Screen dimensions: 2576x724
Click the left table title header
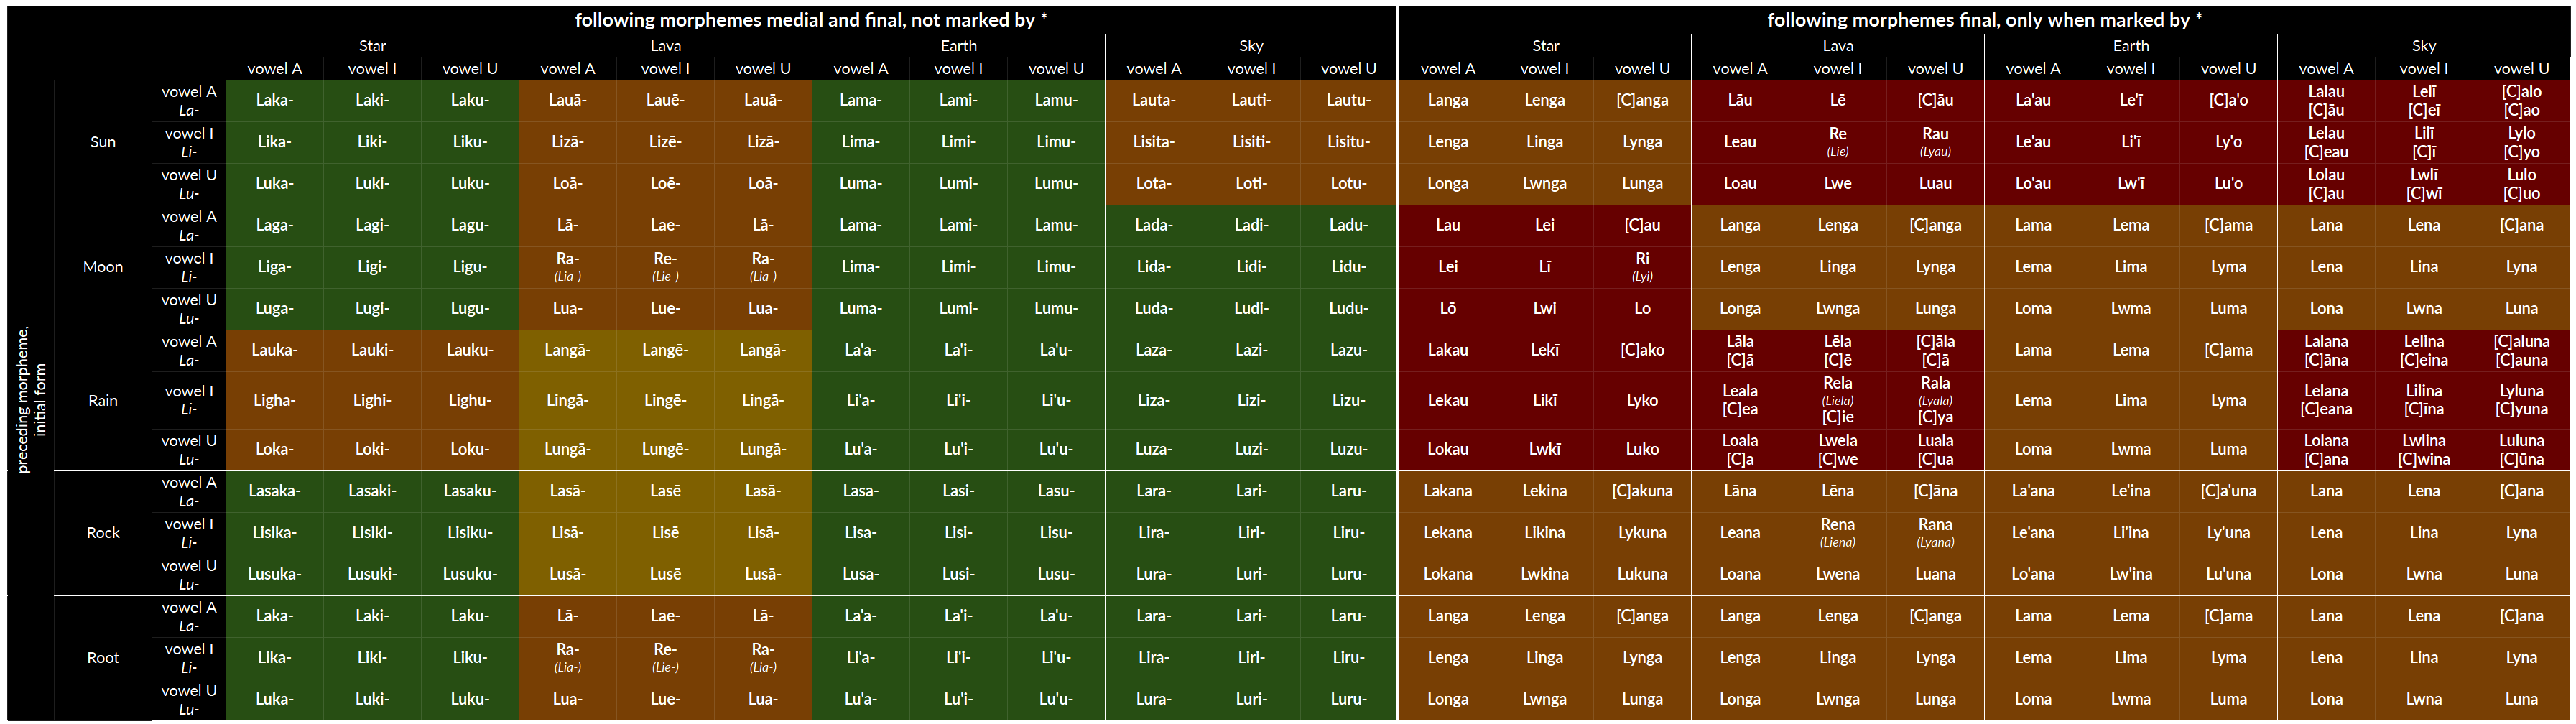[811, 20]
